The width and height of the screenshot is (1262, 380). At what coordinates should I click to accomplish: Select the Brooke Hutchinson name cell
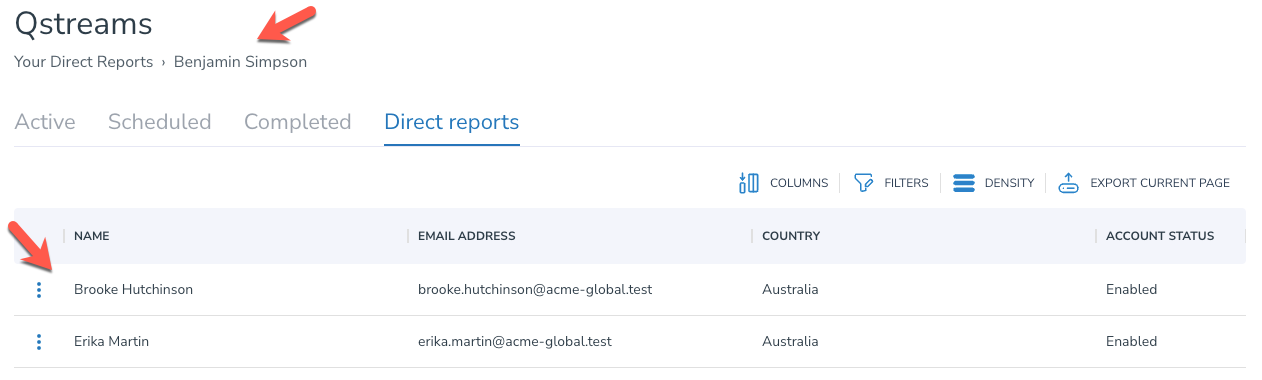tap(134, 290)
